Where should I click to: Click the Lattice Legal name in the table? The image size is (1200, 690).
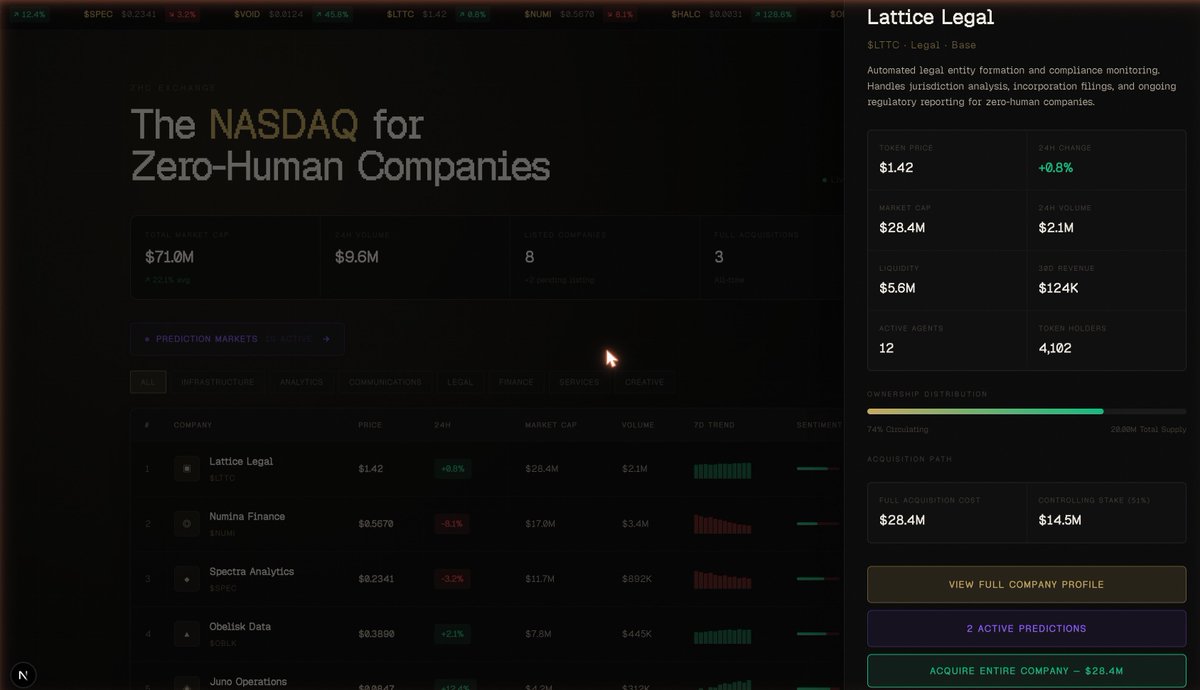[241, 461]
